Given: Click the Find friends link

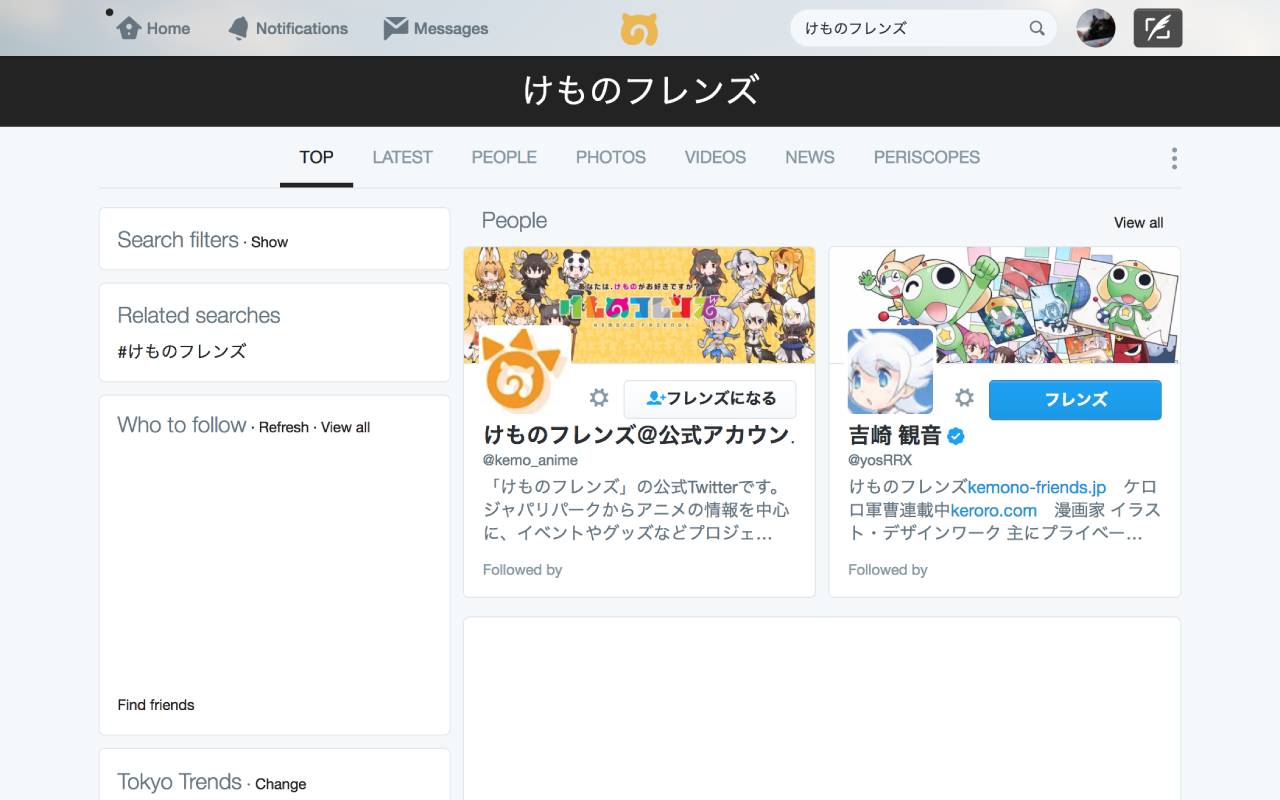Looking at the screenshot, I should (156, 705).
